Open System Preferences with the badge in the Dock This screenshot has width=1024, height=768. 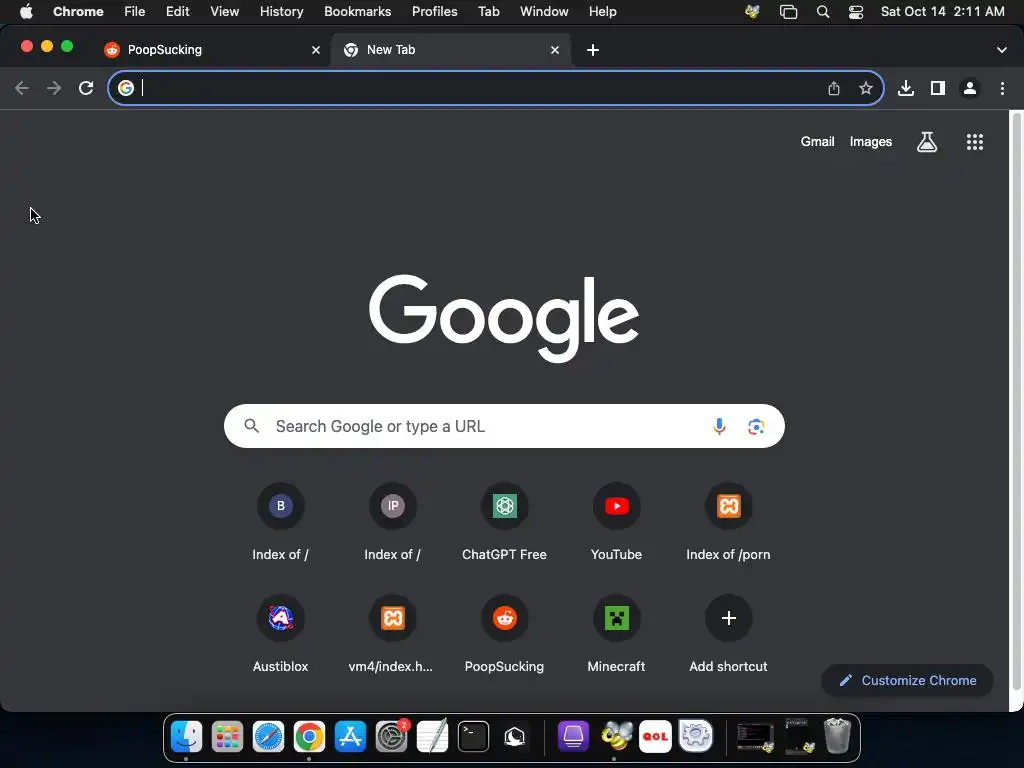391,737
